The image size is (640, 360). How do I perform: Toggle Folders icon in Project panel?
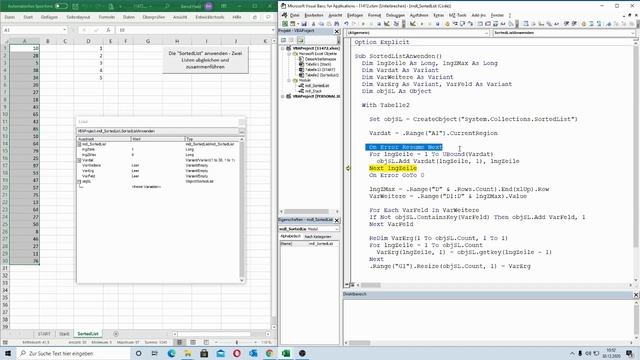300,40
